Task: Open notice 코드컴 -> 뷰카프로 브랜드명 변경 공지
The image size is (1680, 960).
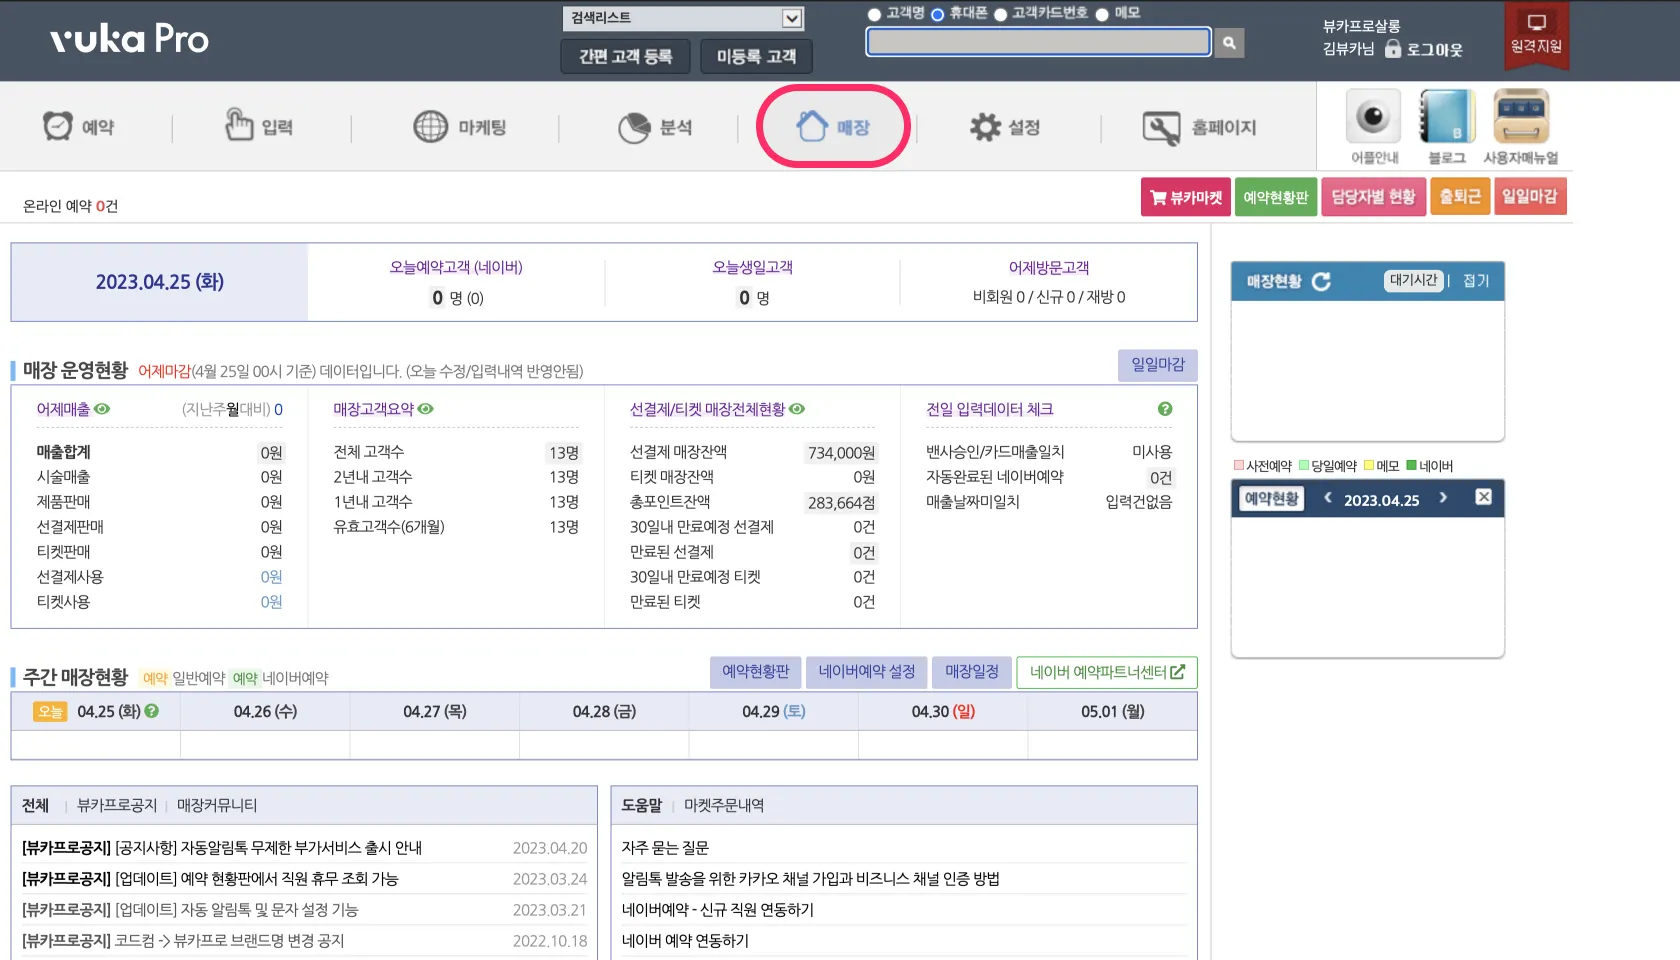Action: [183, 941]
